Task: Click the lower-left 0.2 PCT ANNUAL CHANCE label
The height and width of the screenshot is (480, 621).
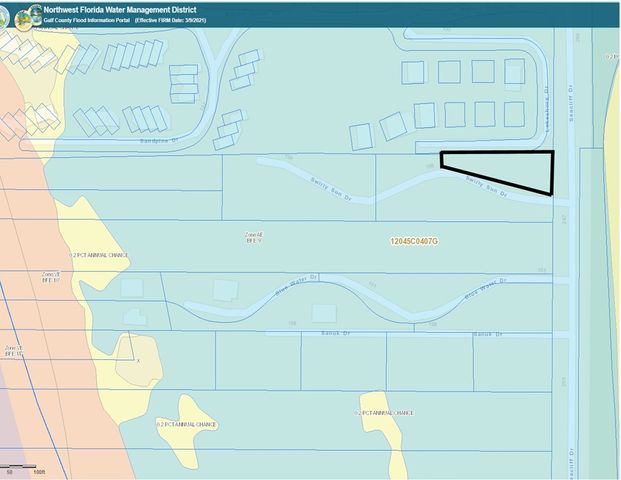Action: (x=186, y=424)
